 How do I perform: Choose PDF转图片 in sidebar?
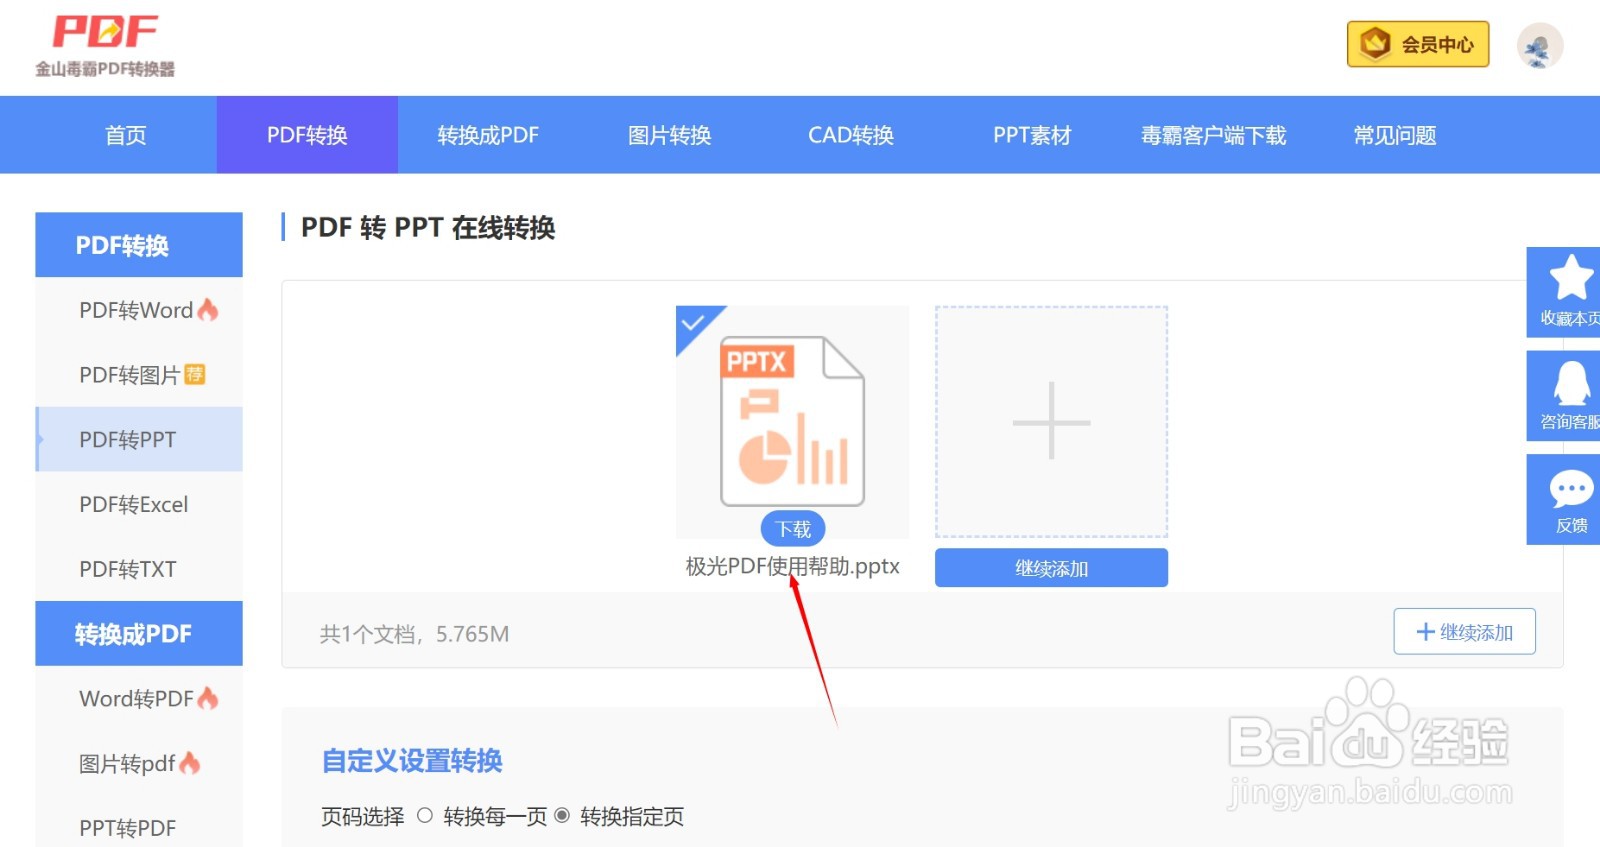139,375
